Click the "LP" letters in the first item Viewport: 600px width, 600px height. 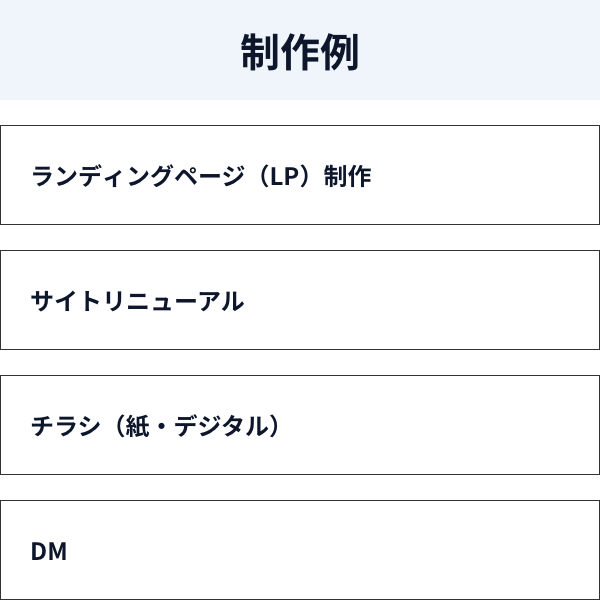pyautogui.click(x=284, y=176)
